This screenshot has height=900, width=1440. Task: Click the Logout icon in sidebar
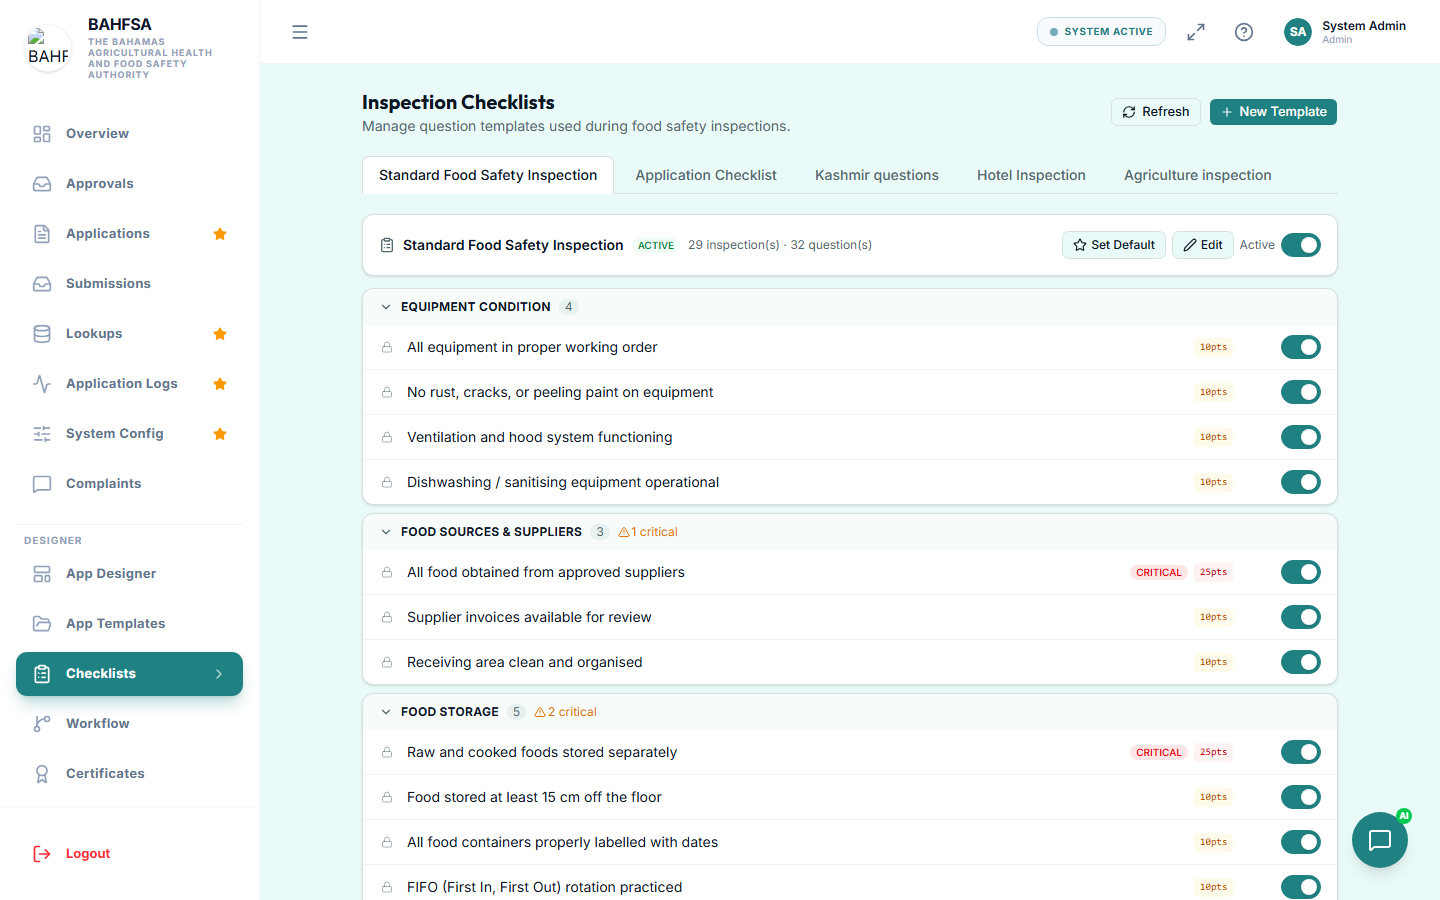42,854
